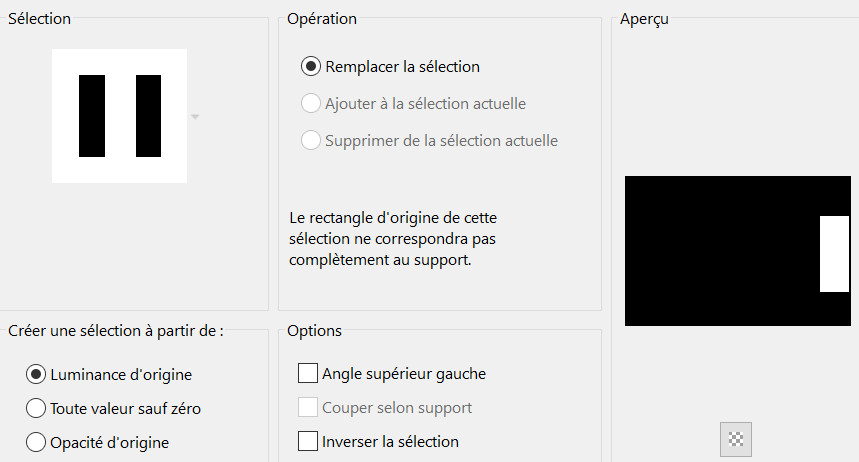Click the Opération group heading
The width and height of the screenshot is (859, 462).
click(x=321, y=18)
